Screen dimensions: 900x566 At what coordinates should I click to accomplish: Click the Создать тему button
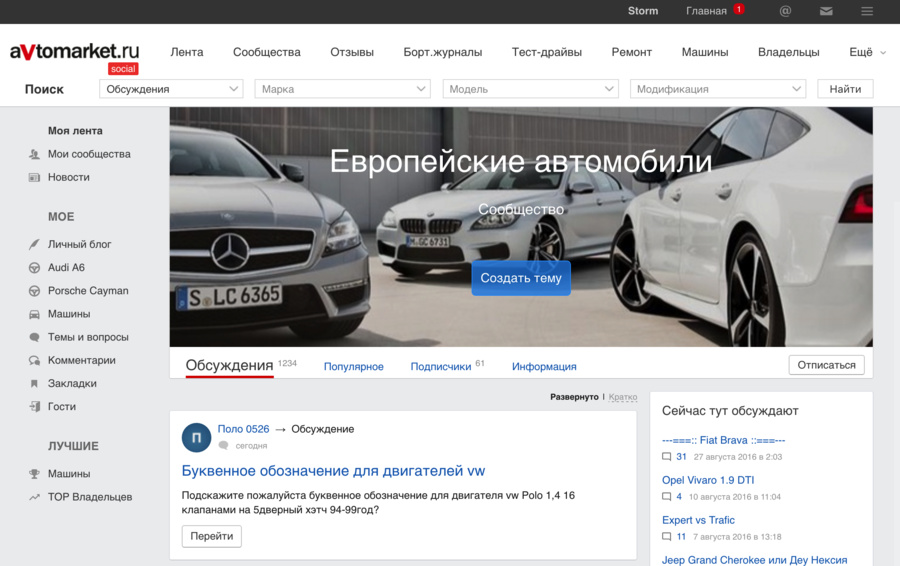point(521,278)
